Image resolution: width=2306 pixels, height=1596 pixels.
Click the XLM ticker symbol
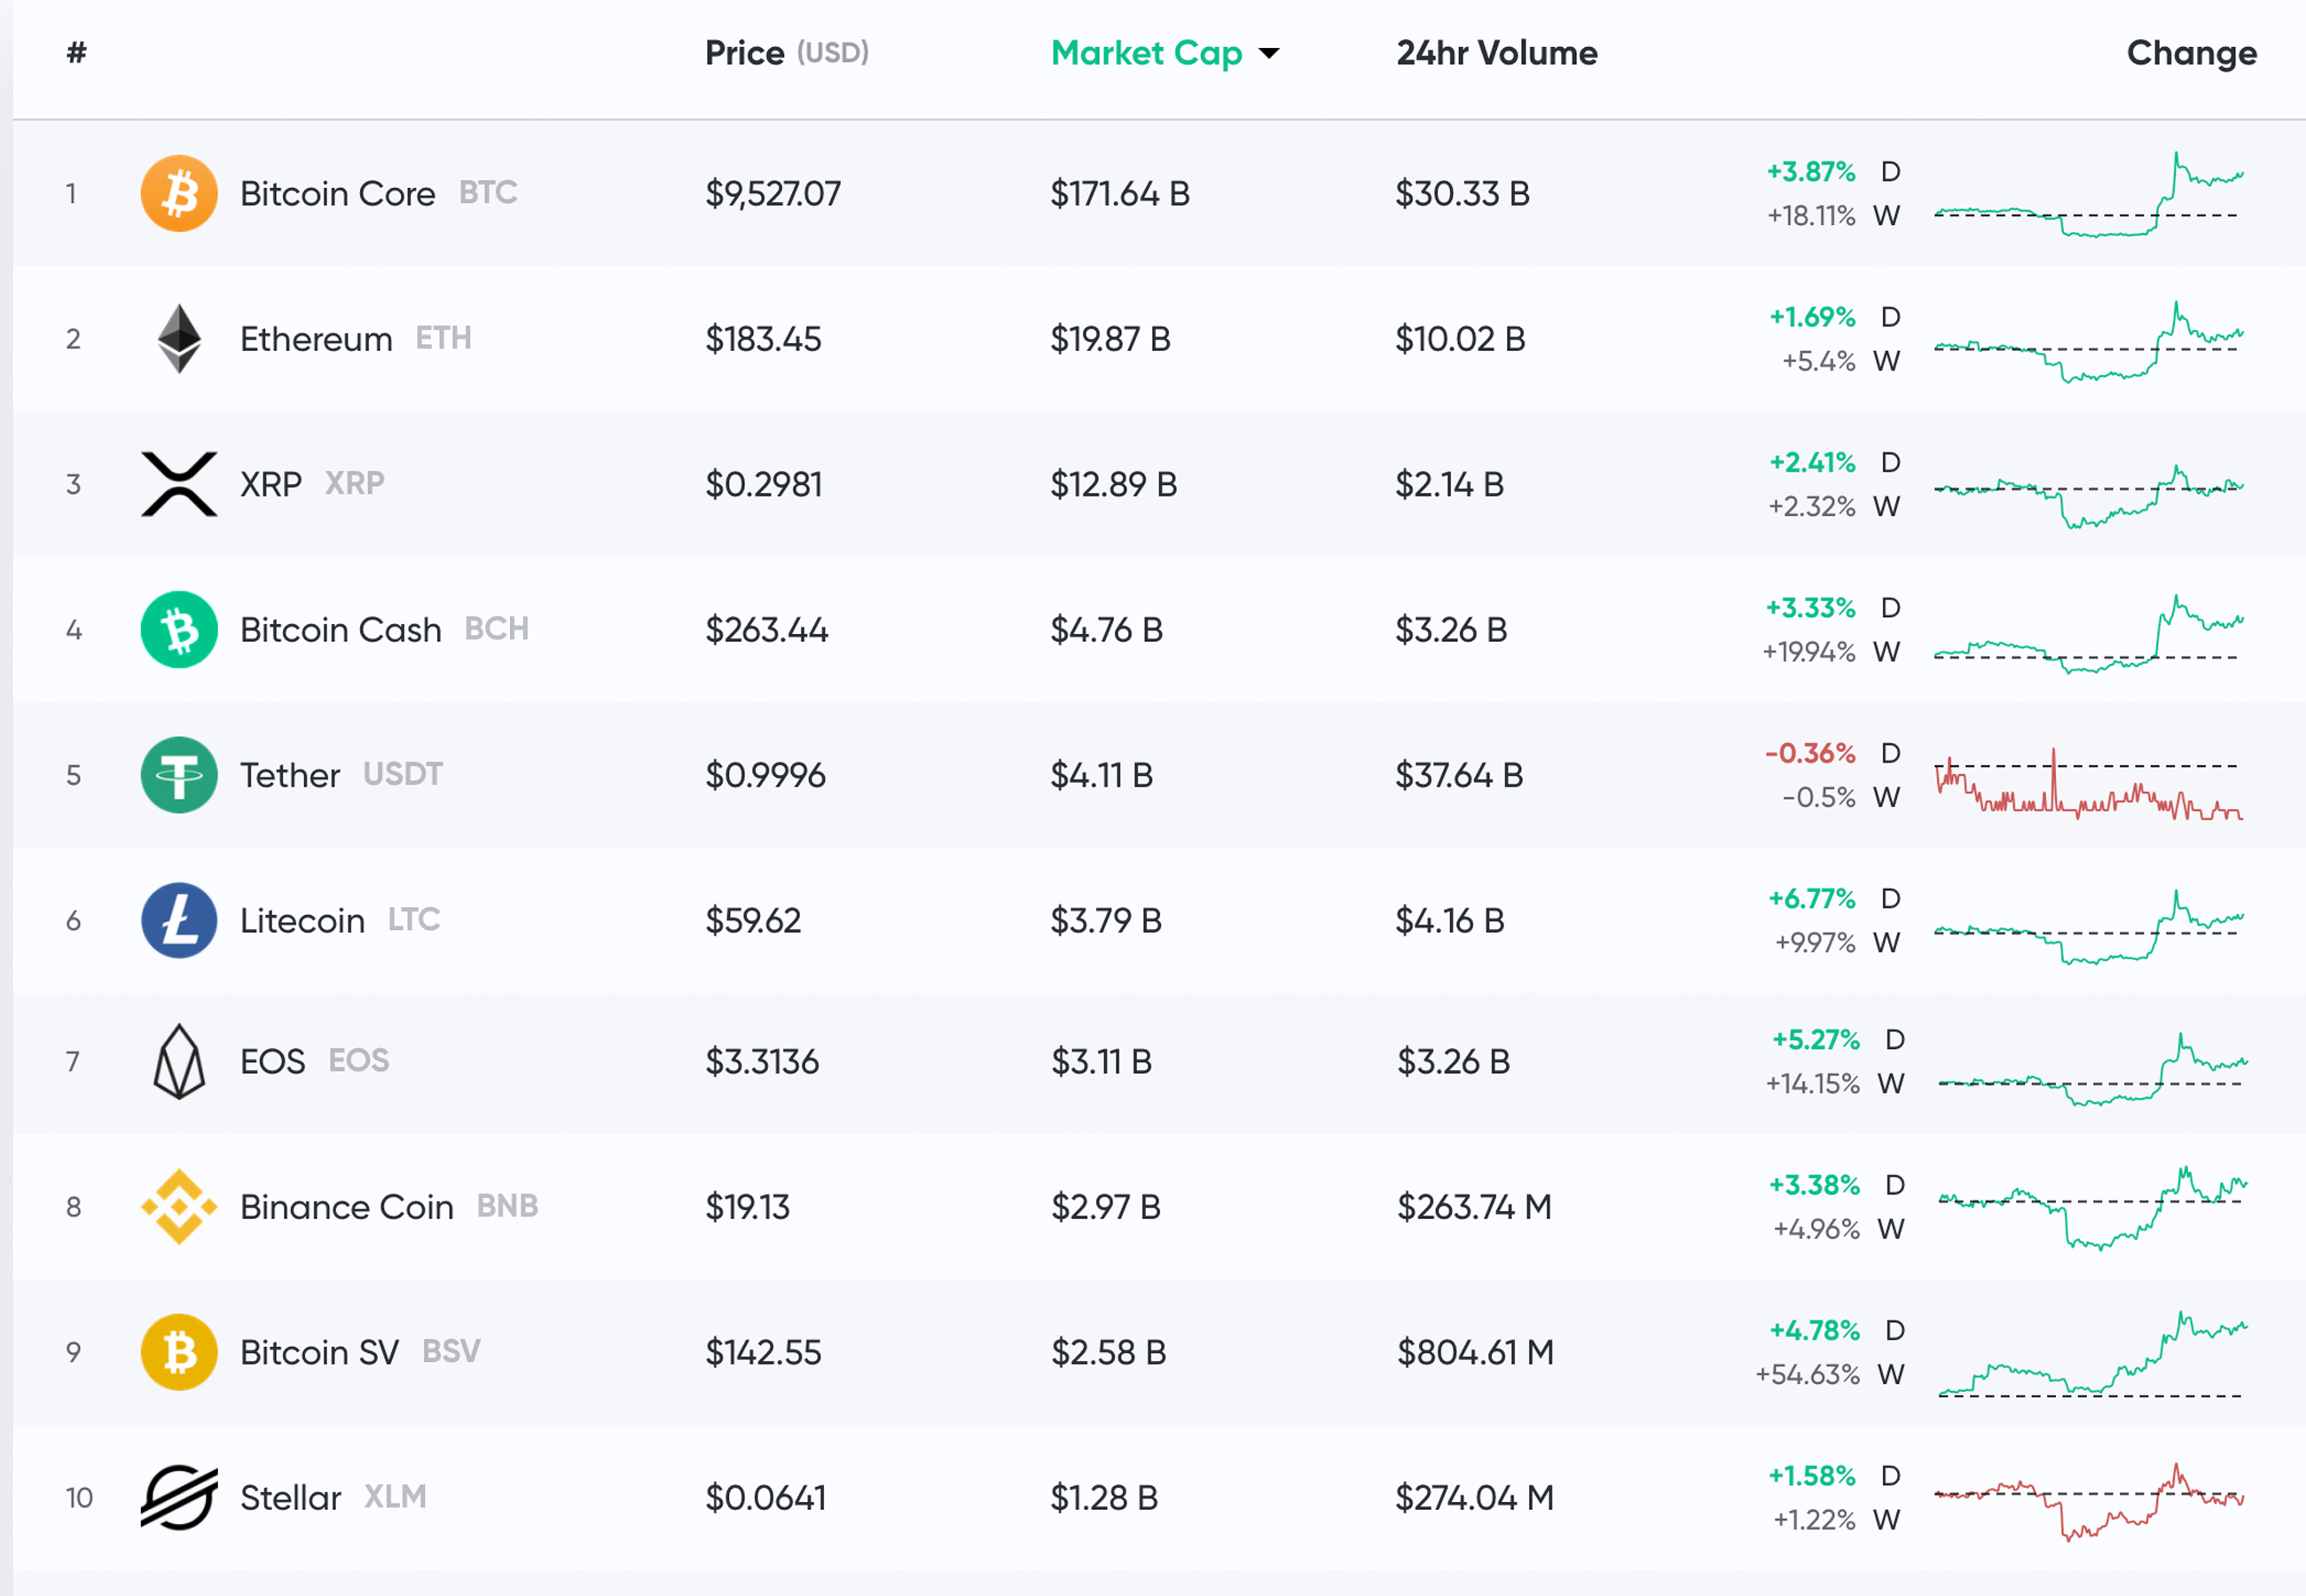tap(395, 1496)
